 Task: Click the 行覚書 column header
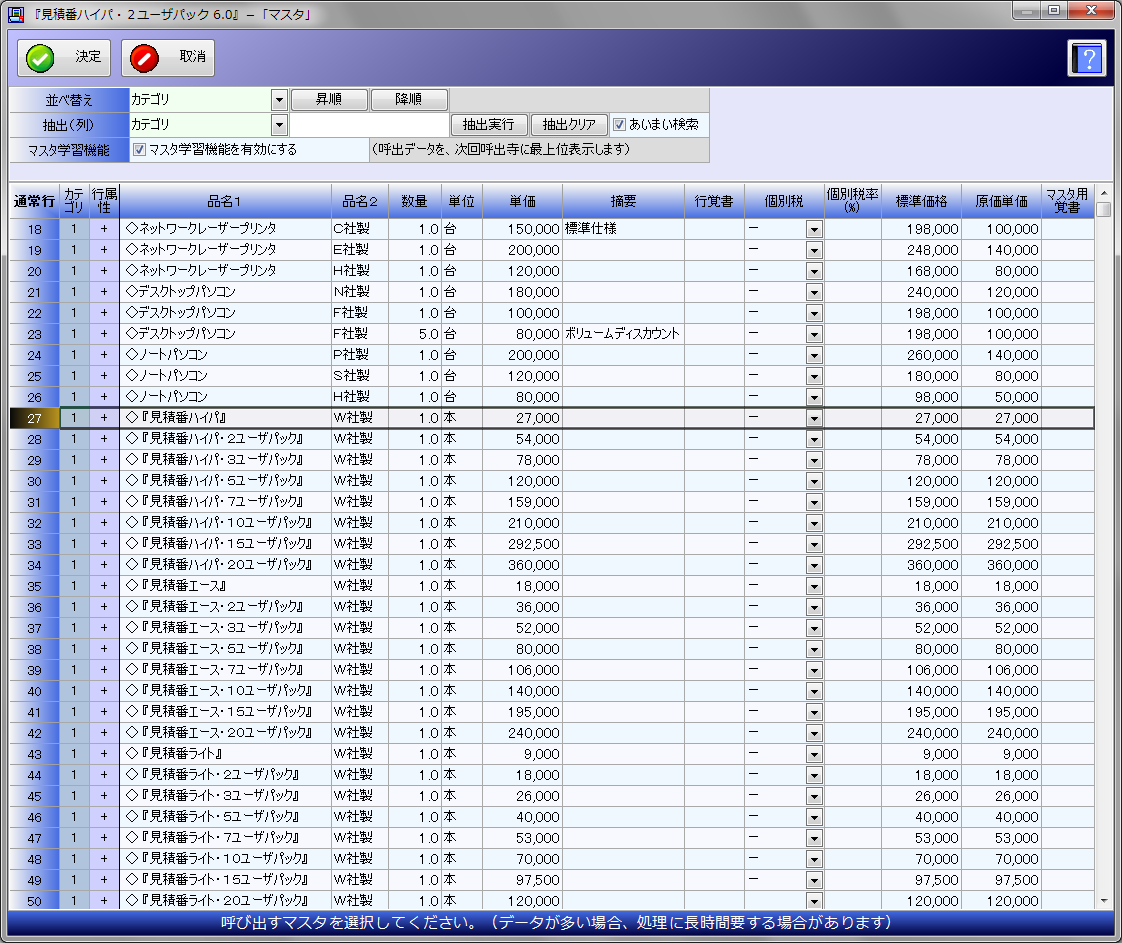pyautogui.click(x=714, y=201)
